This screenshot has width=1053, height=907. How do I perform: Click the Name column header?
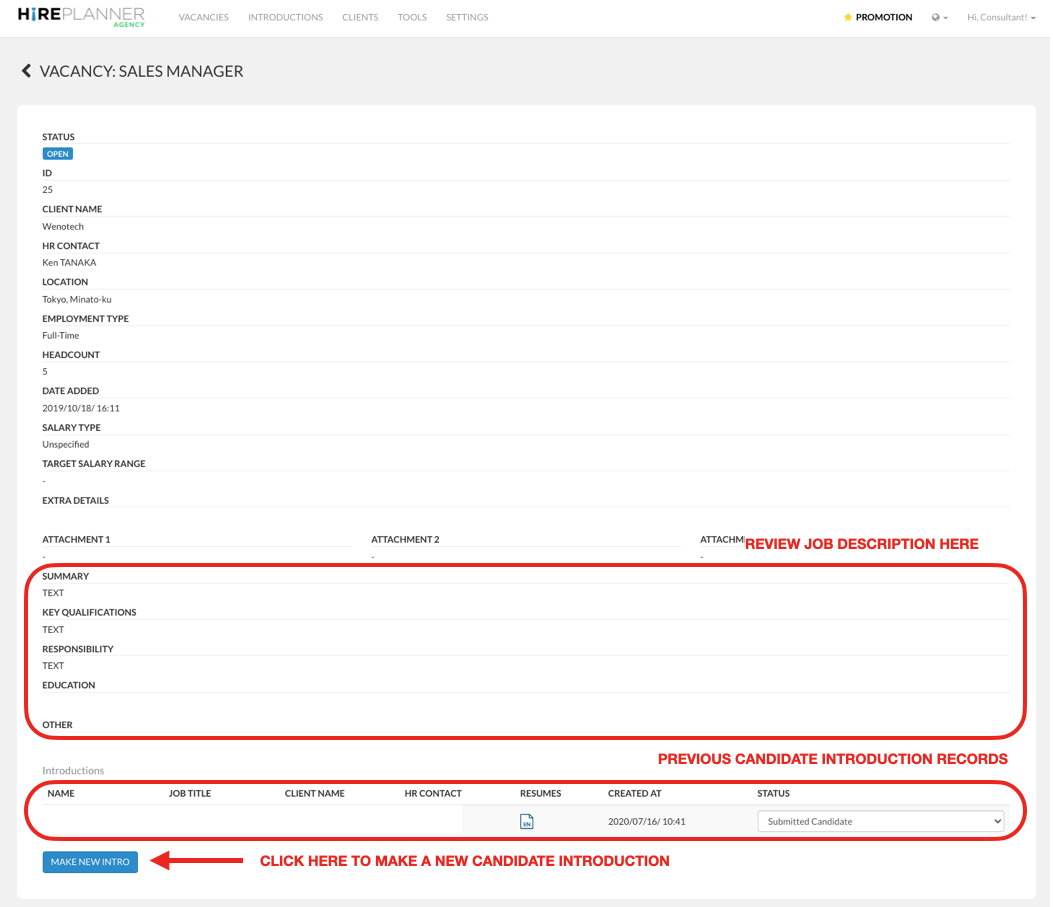coord(61,793)
